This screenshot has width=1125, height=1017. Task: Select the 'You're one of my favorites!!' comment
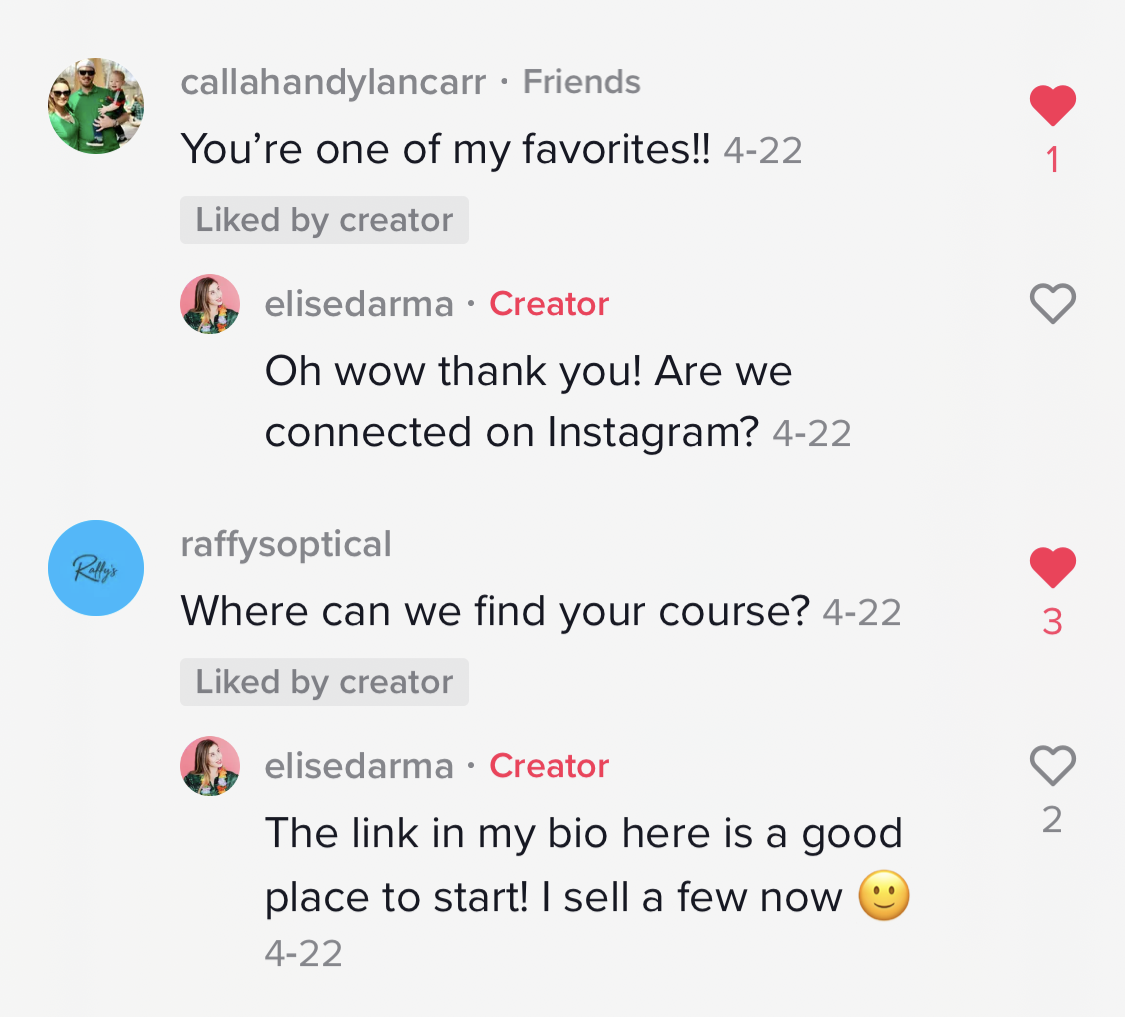445,150
